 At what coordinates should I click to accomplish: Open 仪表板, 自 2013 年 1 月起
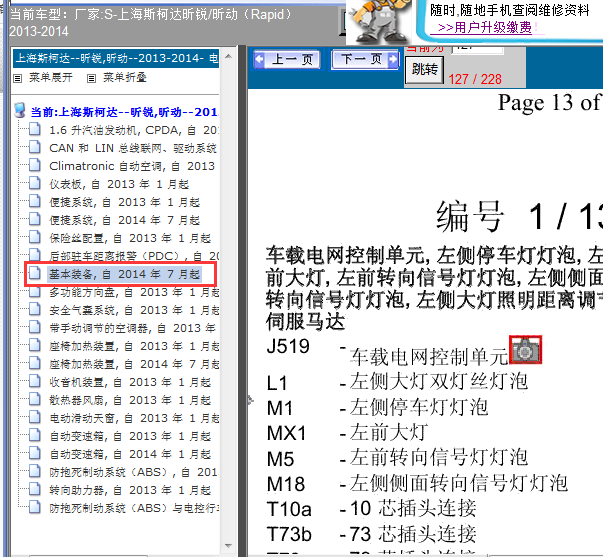(x=119, y=184)
